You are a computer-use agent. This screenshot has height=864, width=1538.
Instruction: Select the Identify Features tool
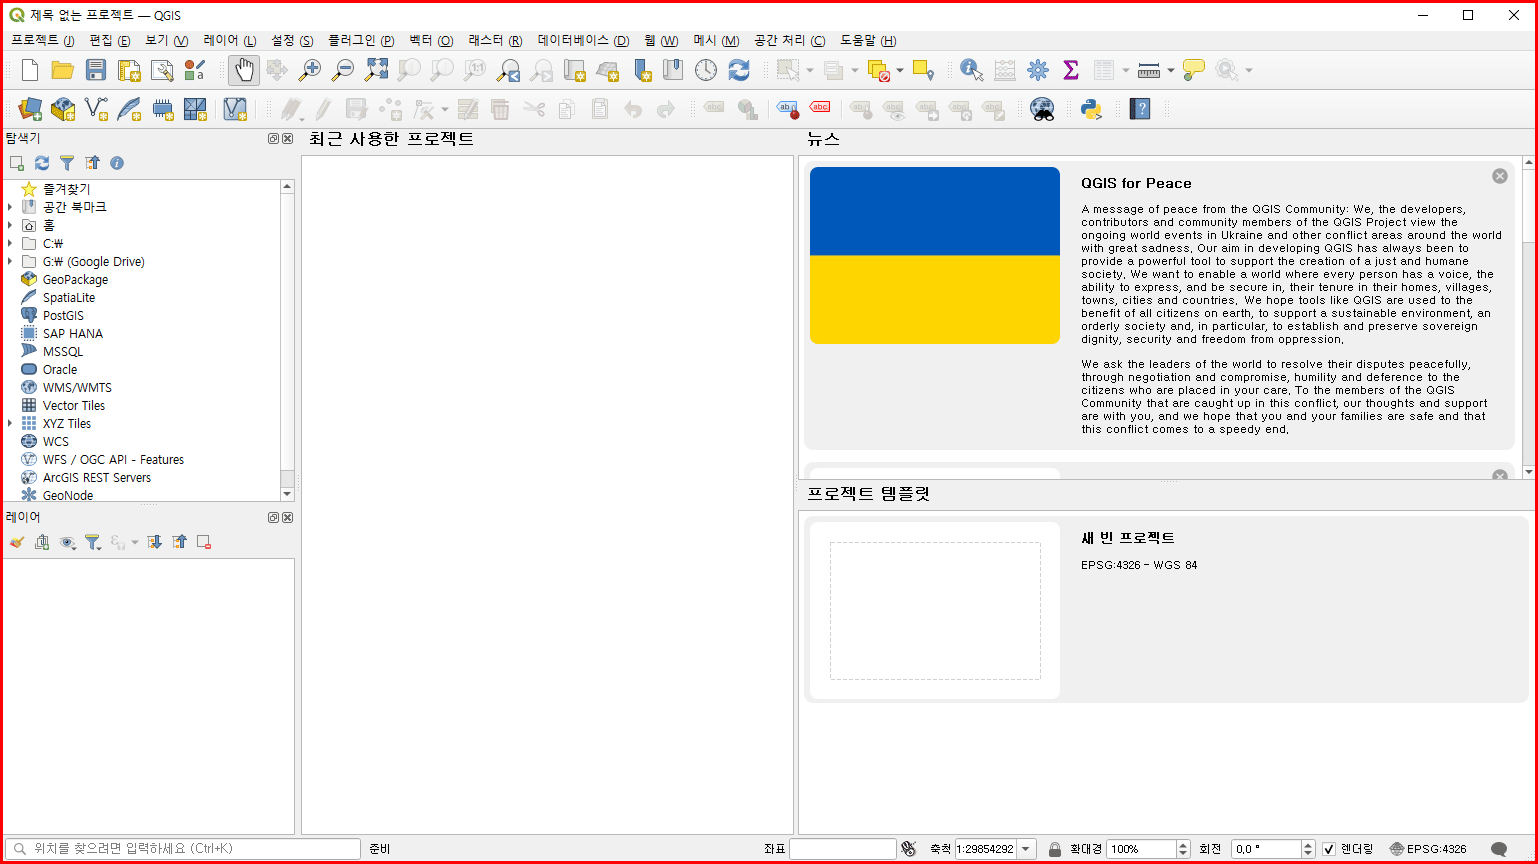click(971, 70)
